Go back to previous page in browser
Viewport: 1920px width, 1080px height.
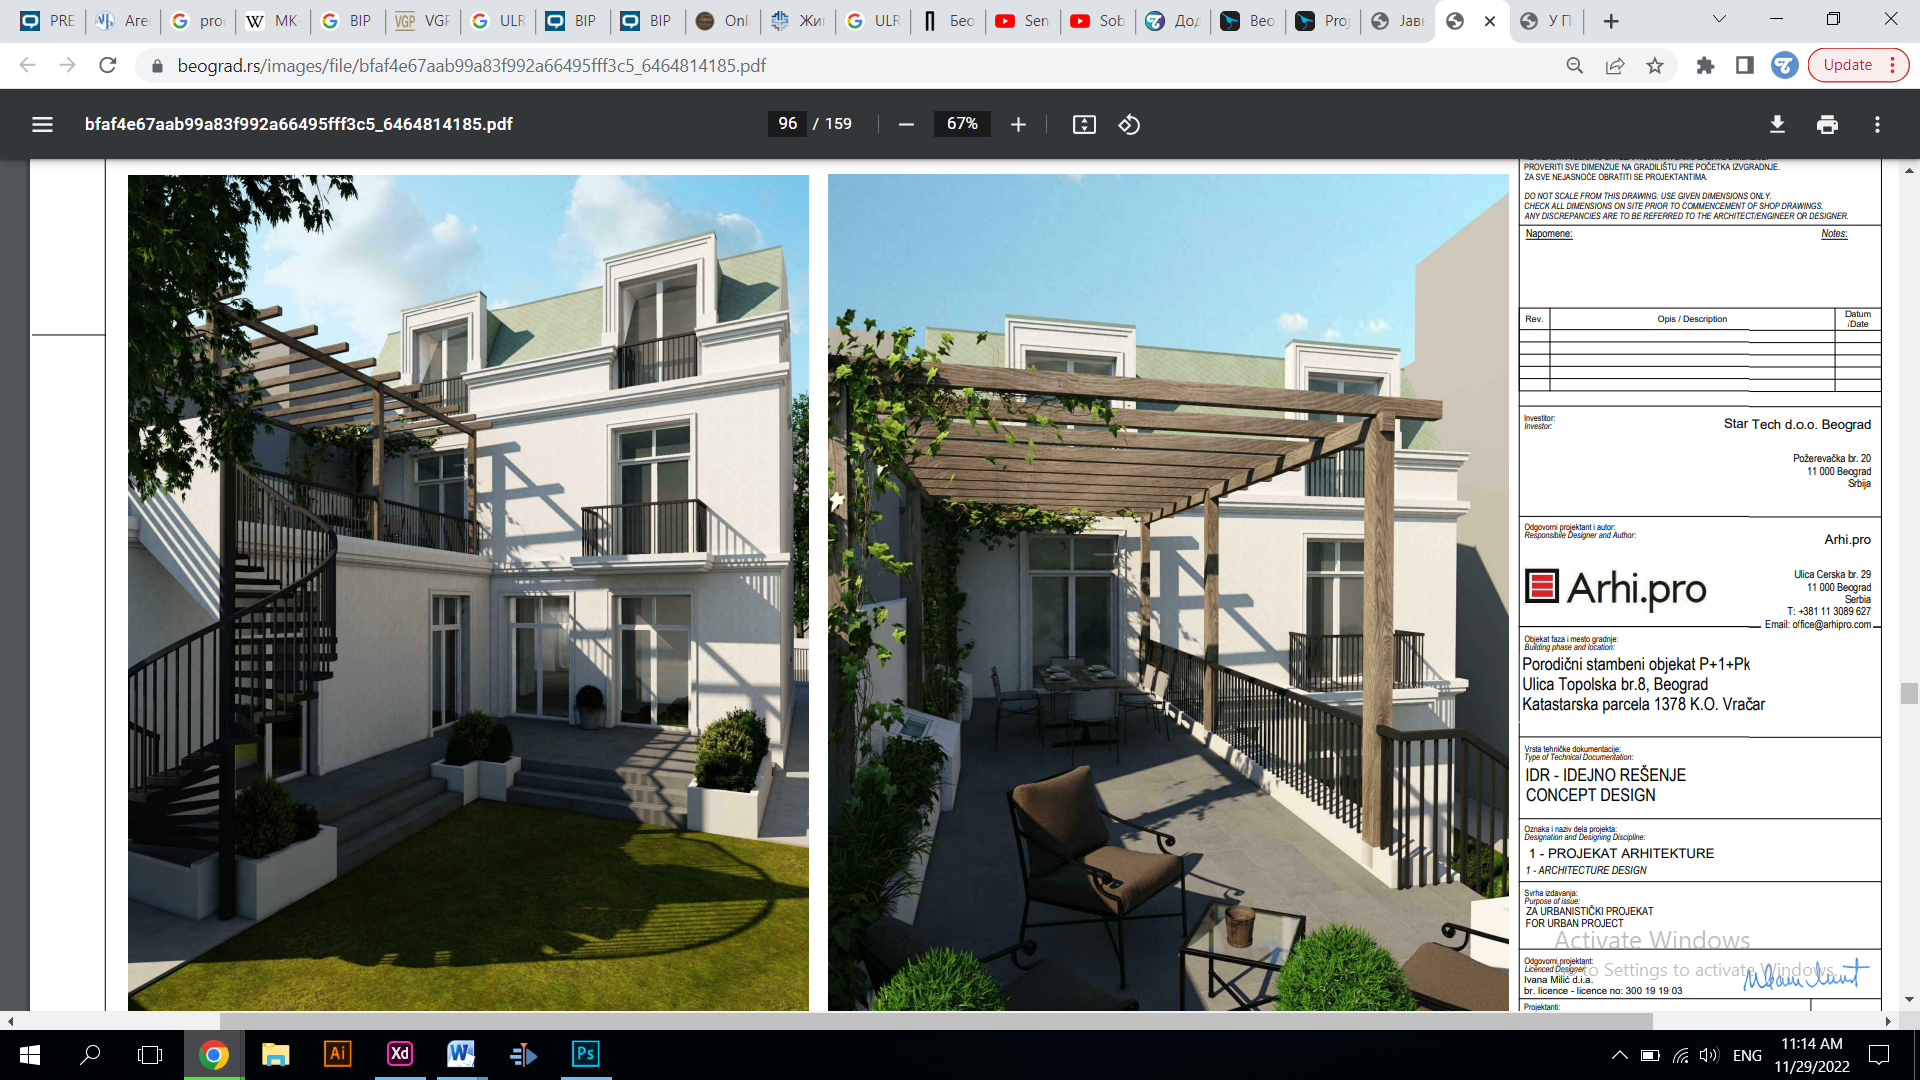tap(27, 65)
